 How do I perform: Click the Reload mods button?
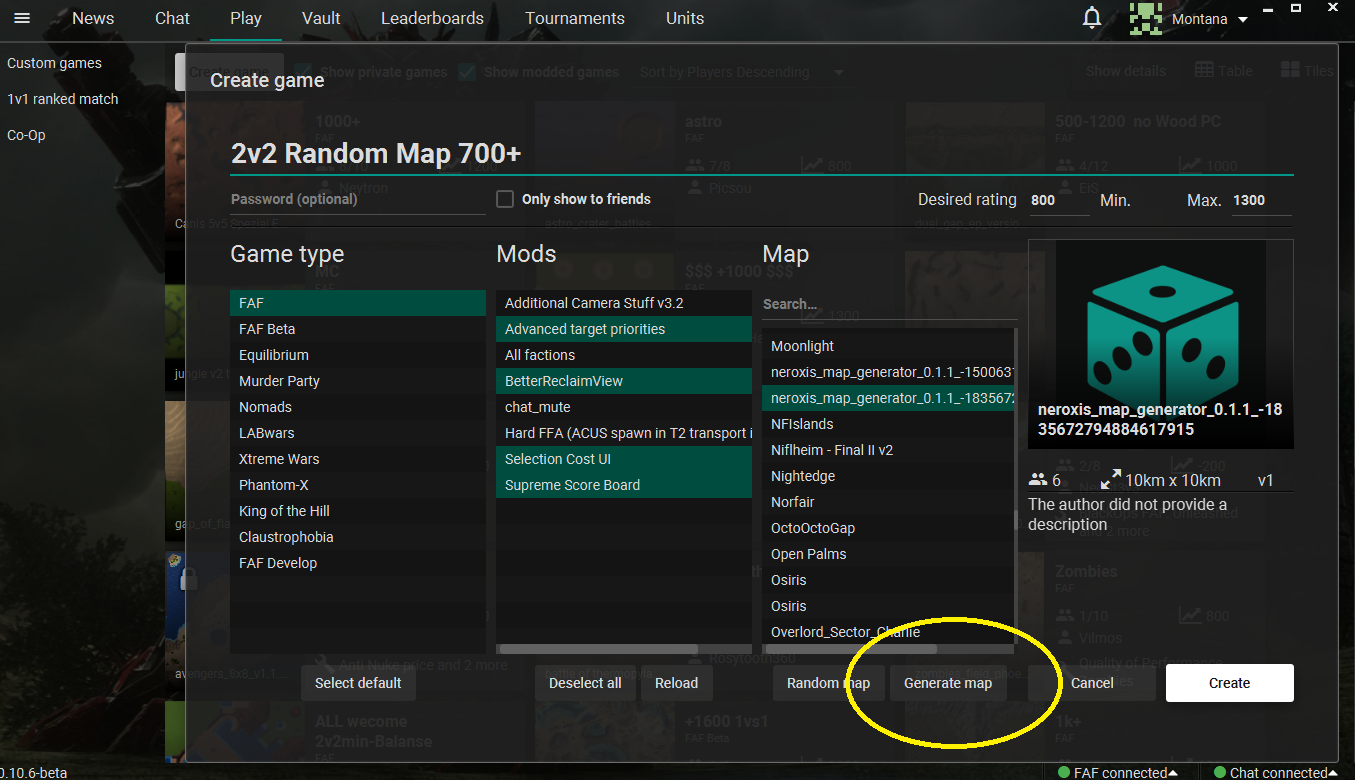tap(676, 683)
